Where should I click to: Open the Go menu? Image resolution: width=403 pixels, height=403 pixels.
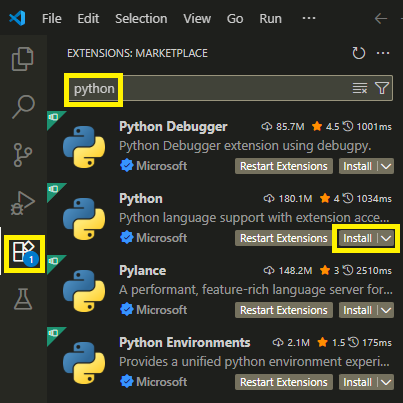coord(235,19)
